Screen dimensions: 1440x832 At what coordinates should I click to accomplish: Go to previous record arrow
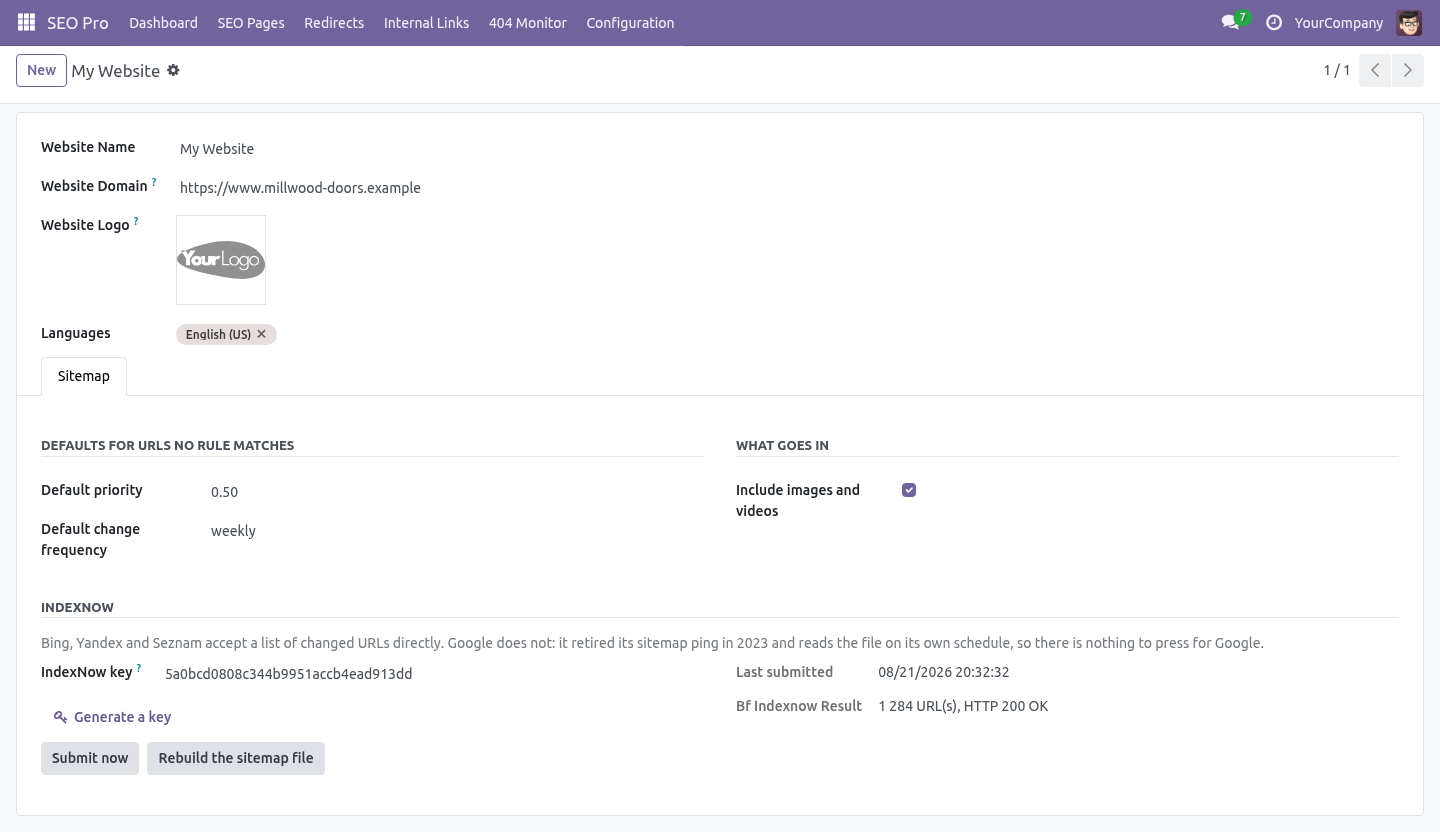coord(1375,70)
